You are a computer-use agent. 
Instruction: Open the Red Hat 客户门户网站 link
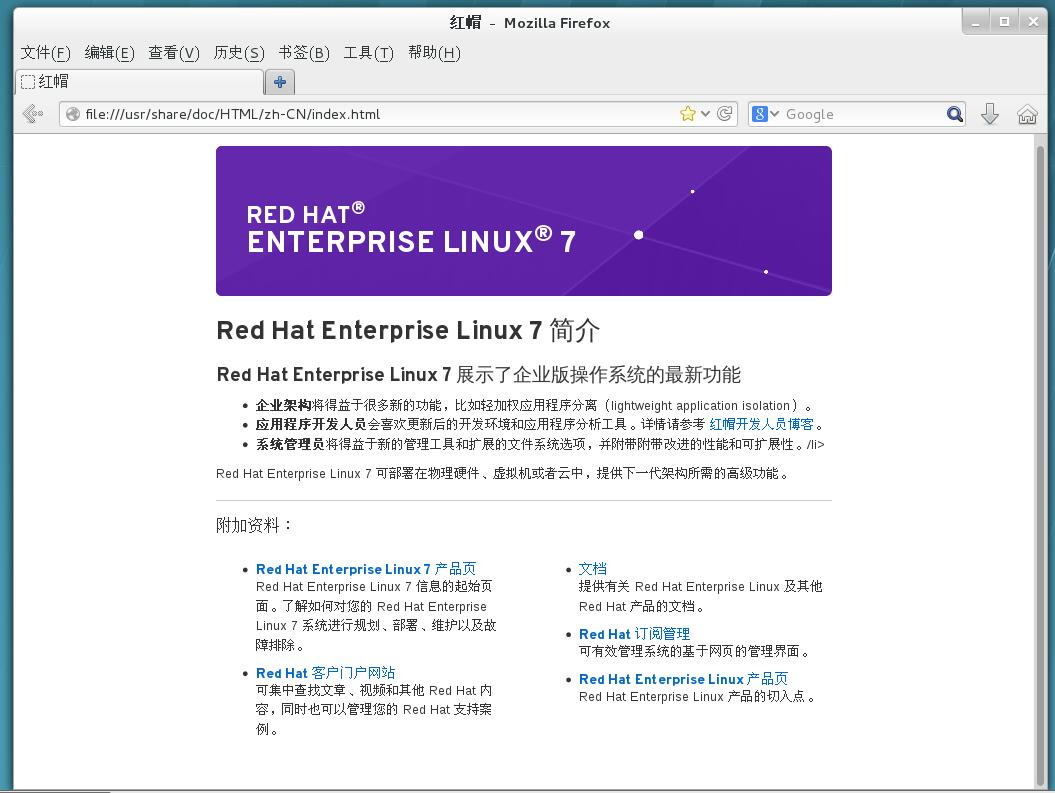[325, 673]
